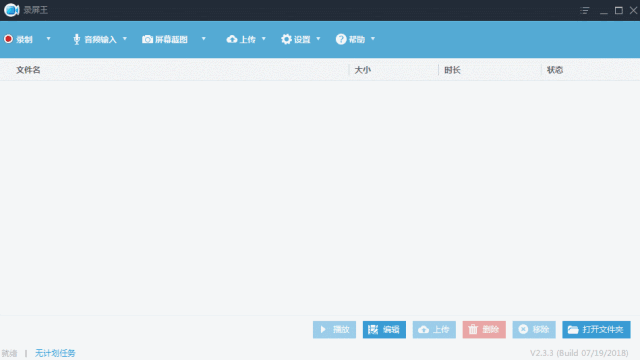This screenshot has width=640, height=360.
Task: Maximize the window
Action: 619,10
